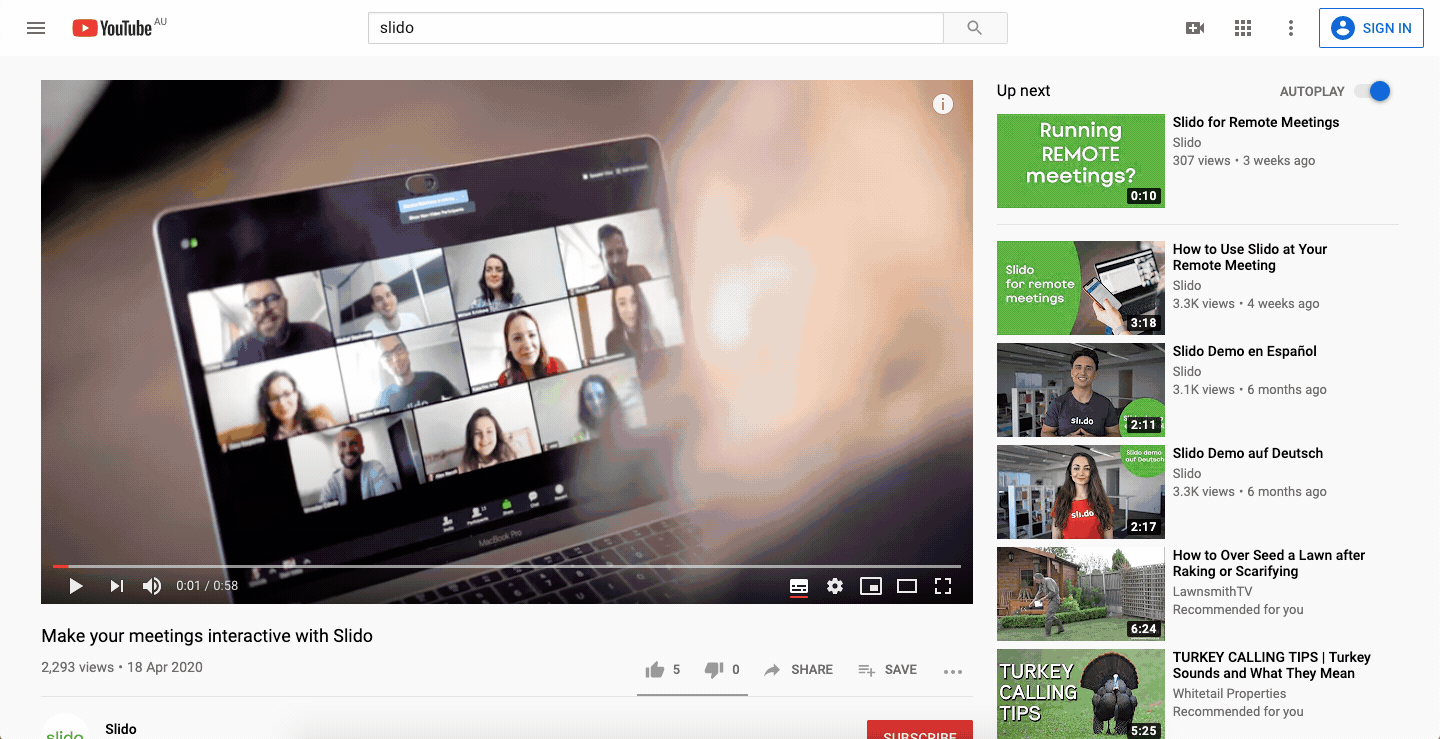
Task: Click the Up next heading
Action: click(1023, 91)
